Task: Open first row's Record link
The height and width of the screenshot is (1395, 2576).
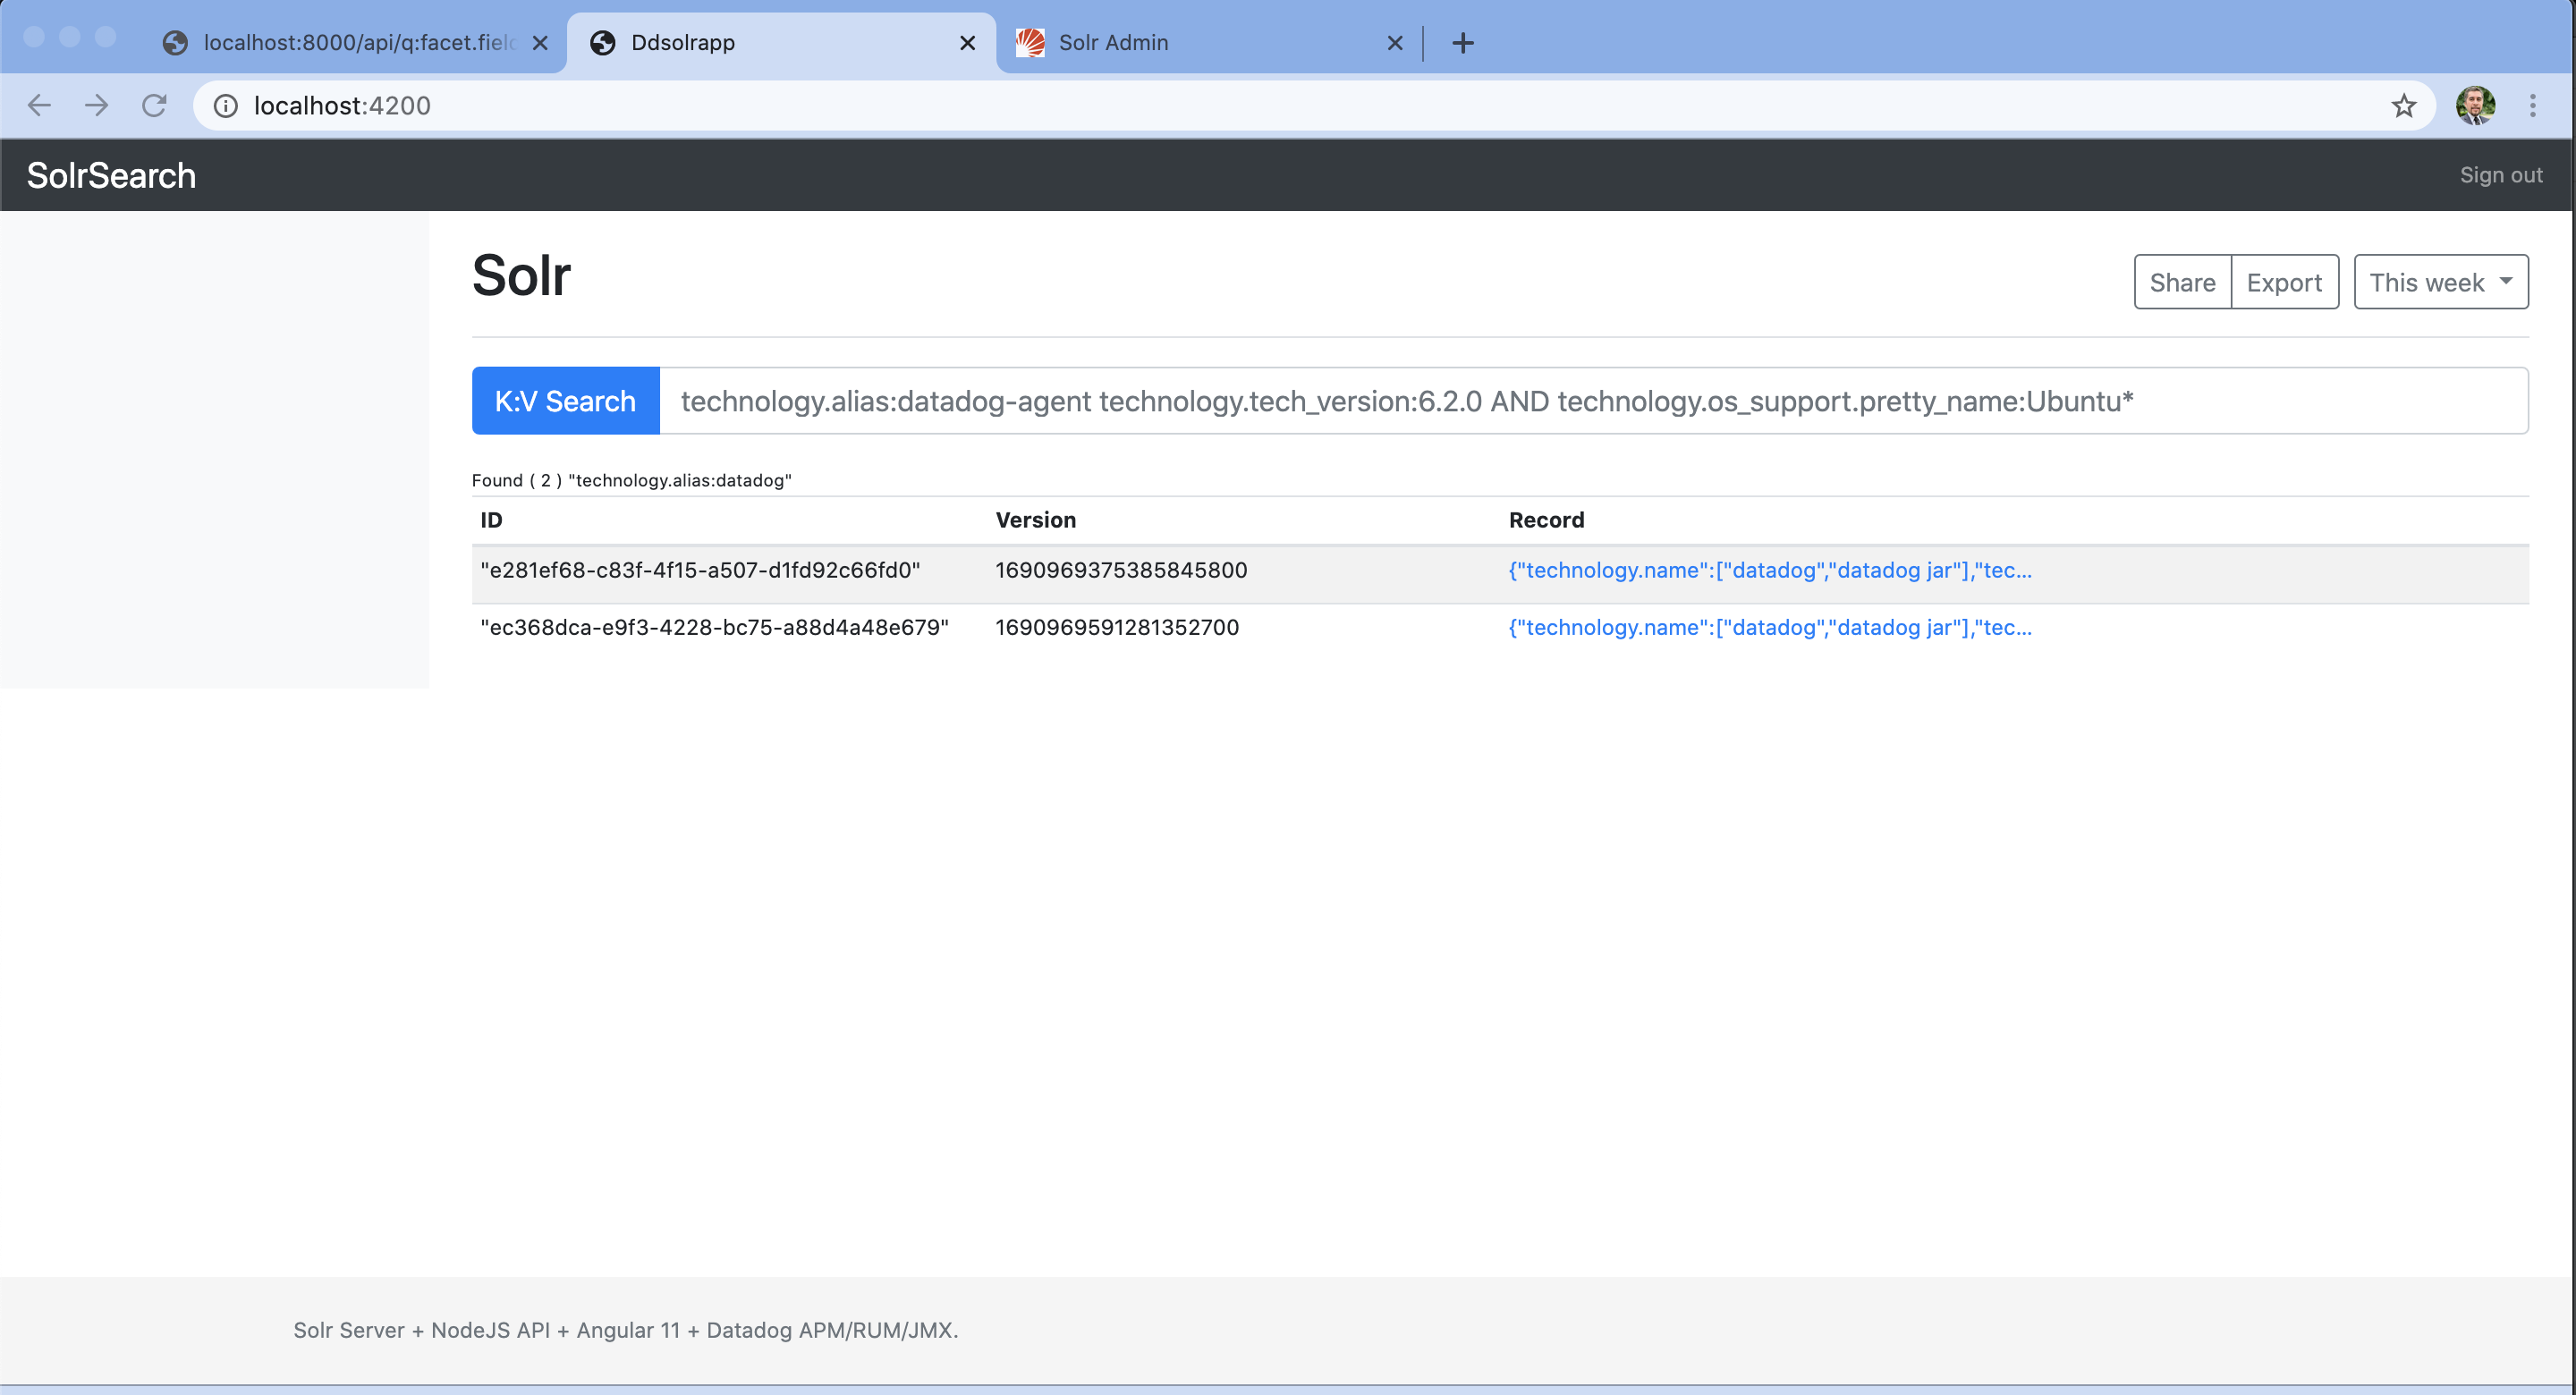Action: (x=1769, y=570)
